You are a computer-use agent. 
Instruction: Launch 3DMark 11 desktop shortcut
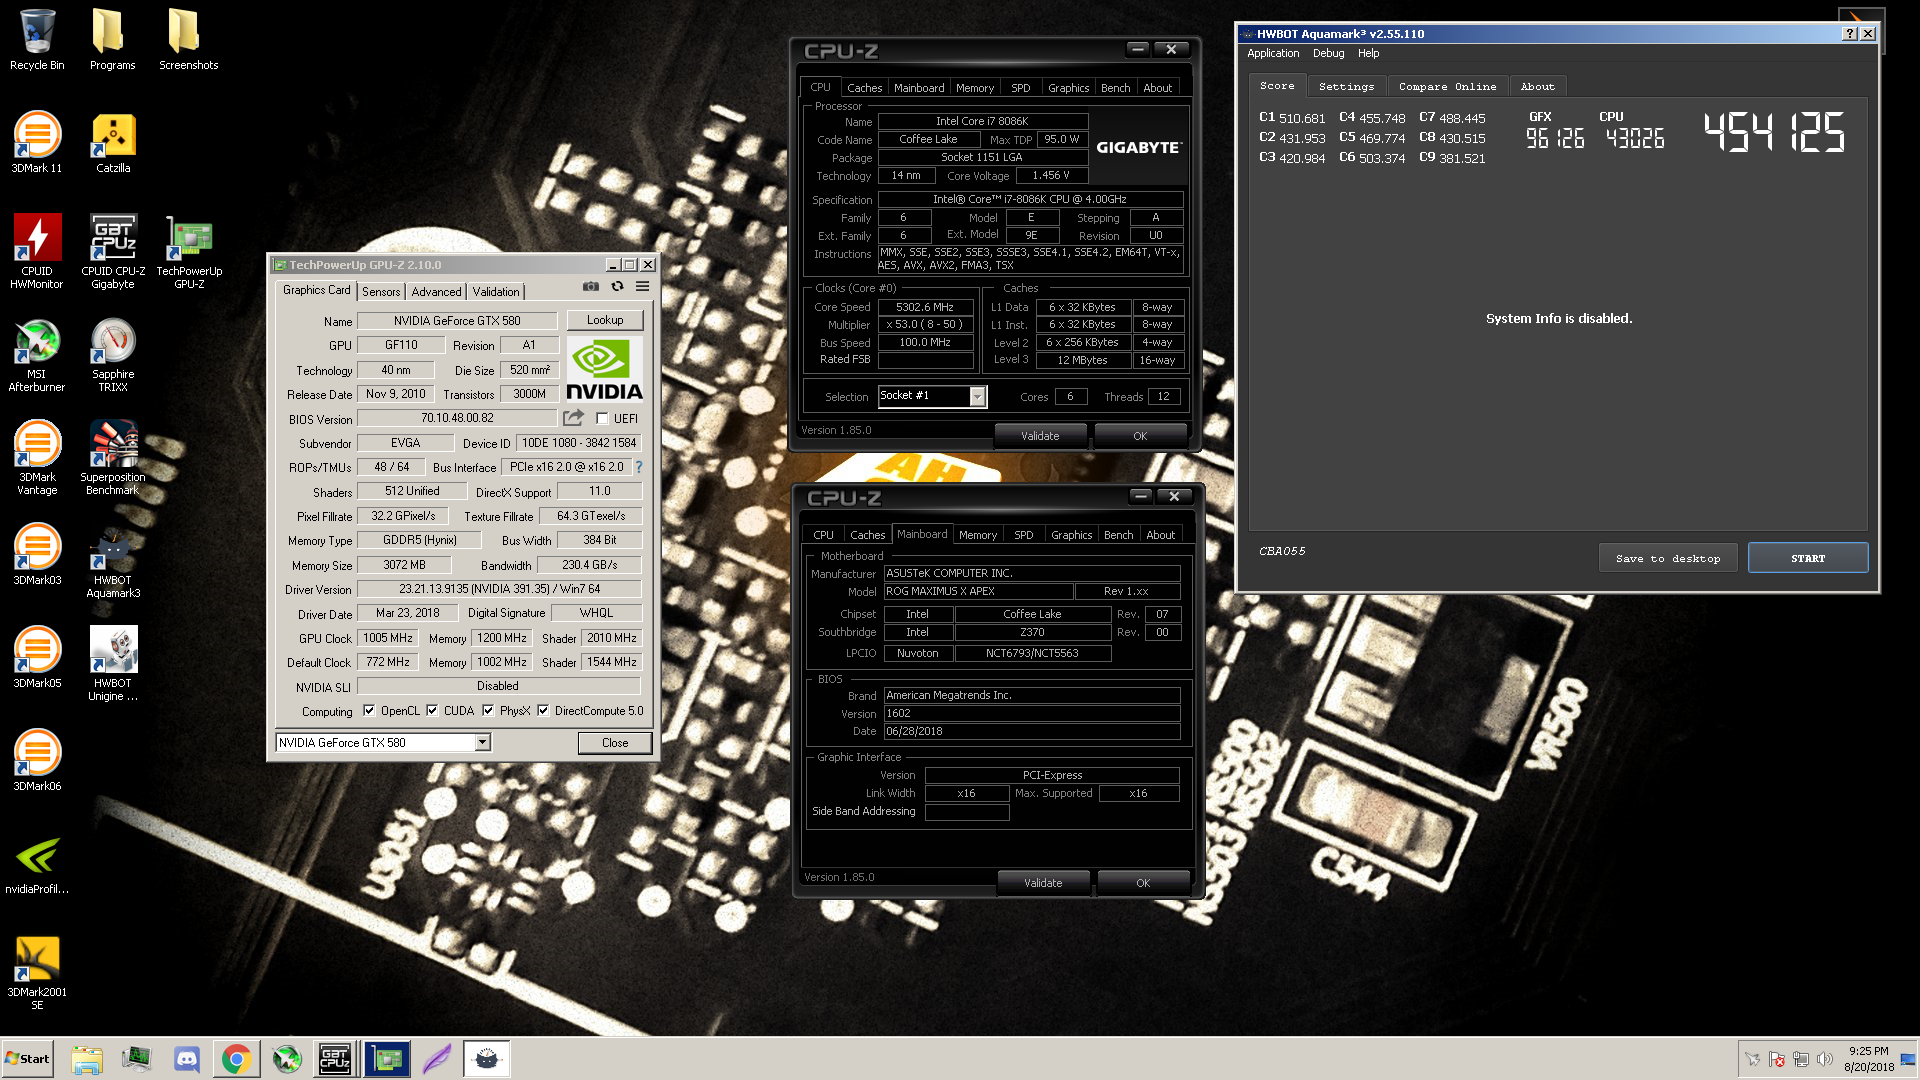[x=37, y=143]
